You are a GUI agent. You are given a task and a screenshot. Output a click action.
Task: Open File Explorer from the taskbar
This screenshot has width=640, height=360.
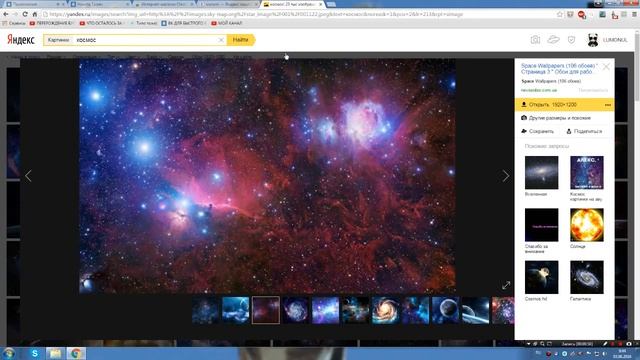(55, 353)
